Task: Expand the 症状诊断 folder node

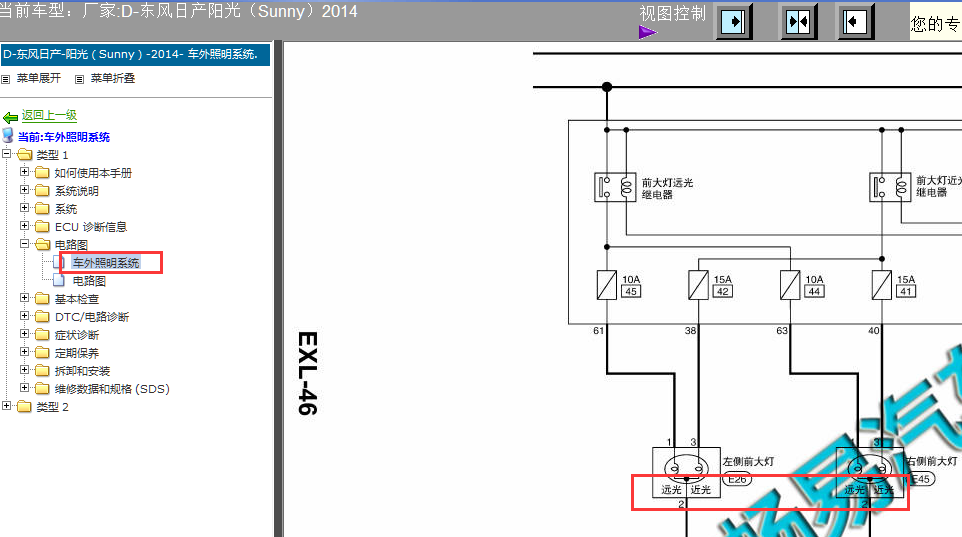Action: coord(25,334)
